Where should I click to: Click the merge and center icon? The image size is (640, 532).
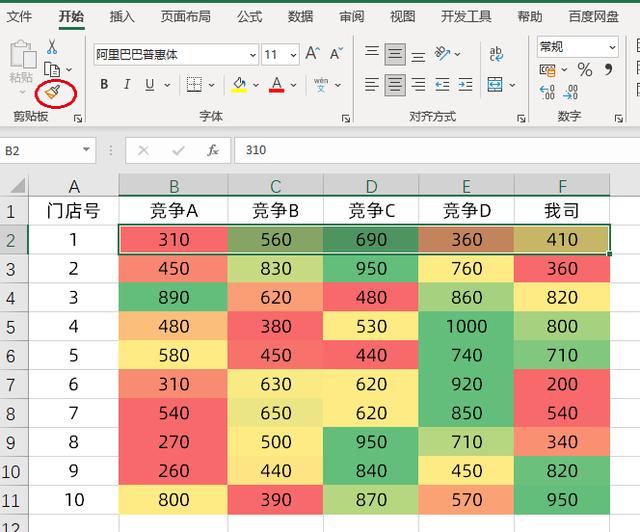[496, 85]
